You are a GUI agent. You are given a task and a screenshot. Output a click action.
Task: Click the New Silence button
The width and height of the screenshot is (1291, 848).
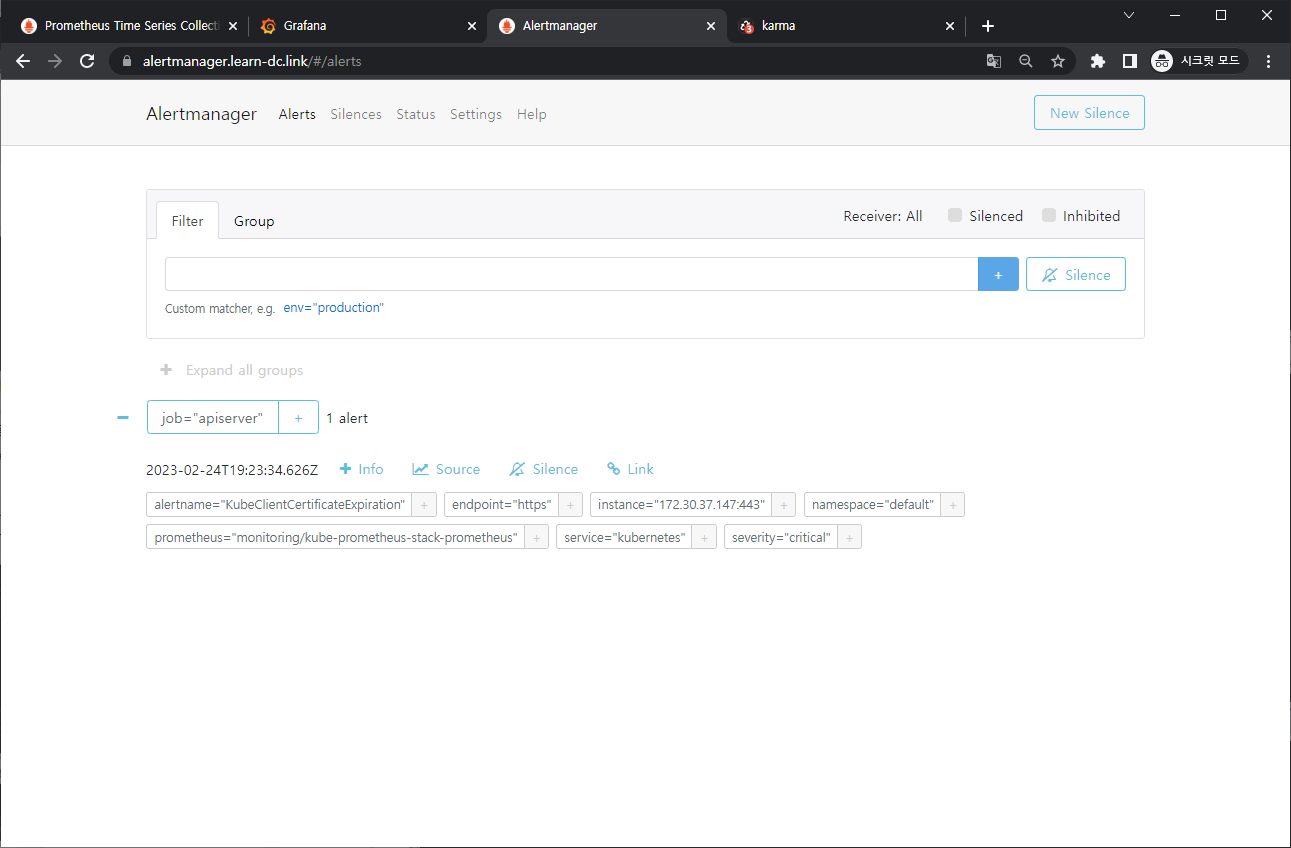click(x=1089, y=113)
